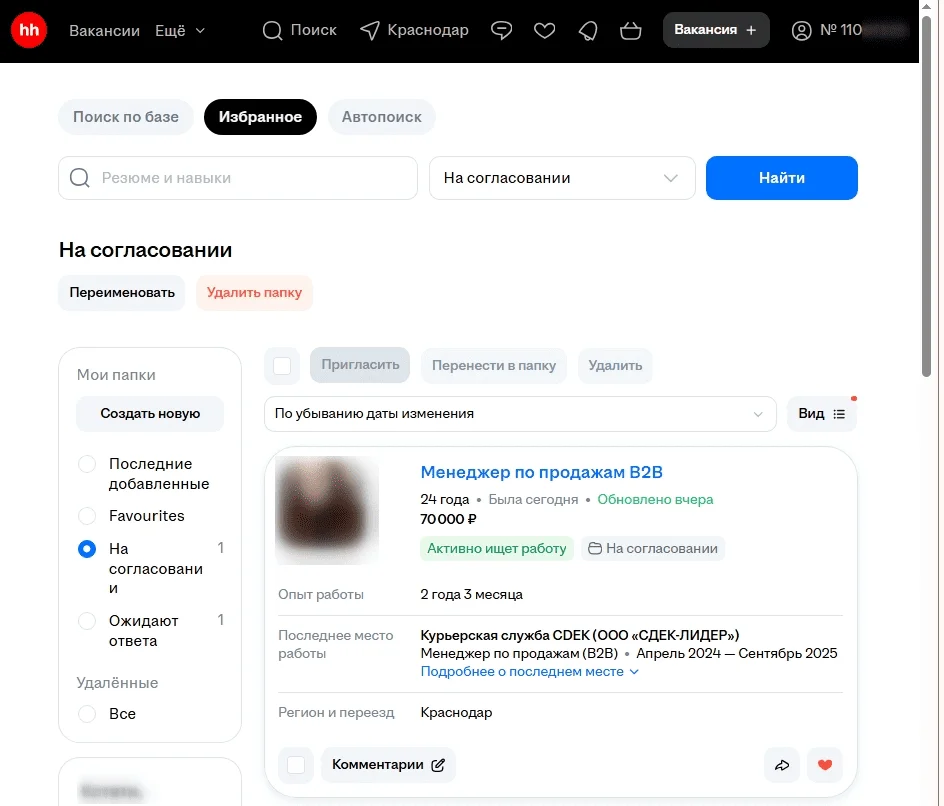Select the Favourites folder radio
Screen dimensions: 944x806
click(87, 516)
